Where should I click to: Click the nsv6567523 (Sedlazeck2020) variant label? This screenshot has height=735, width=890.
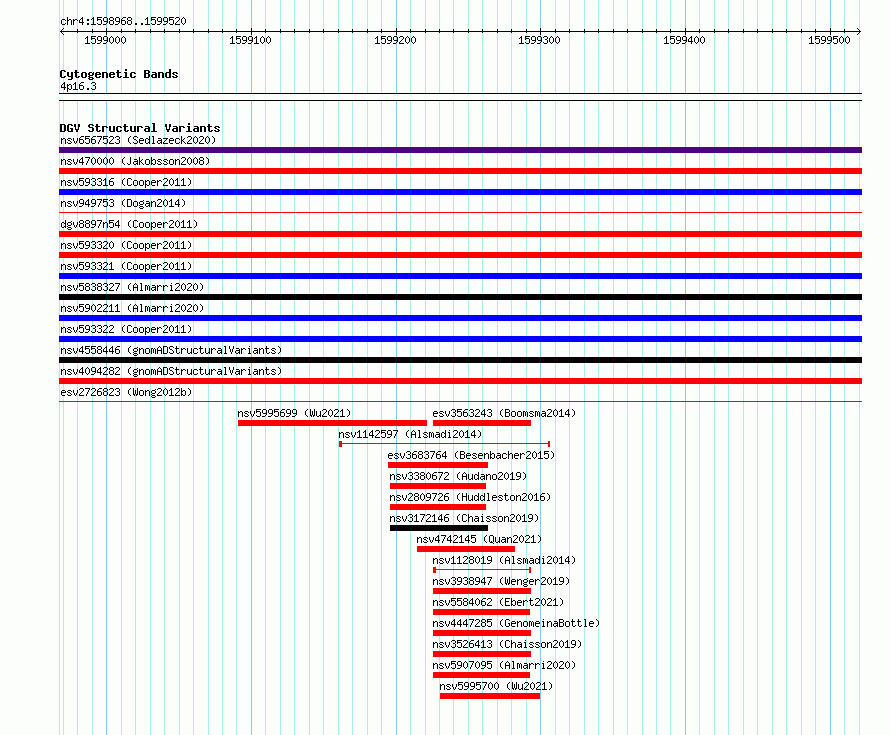click(138, 140)
